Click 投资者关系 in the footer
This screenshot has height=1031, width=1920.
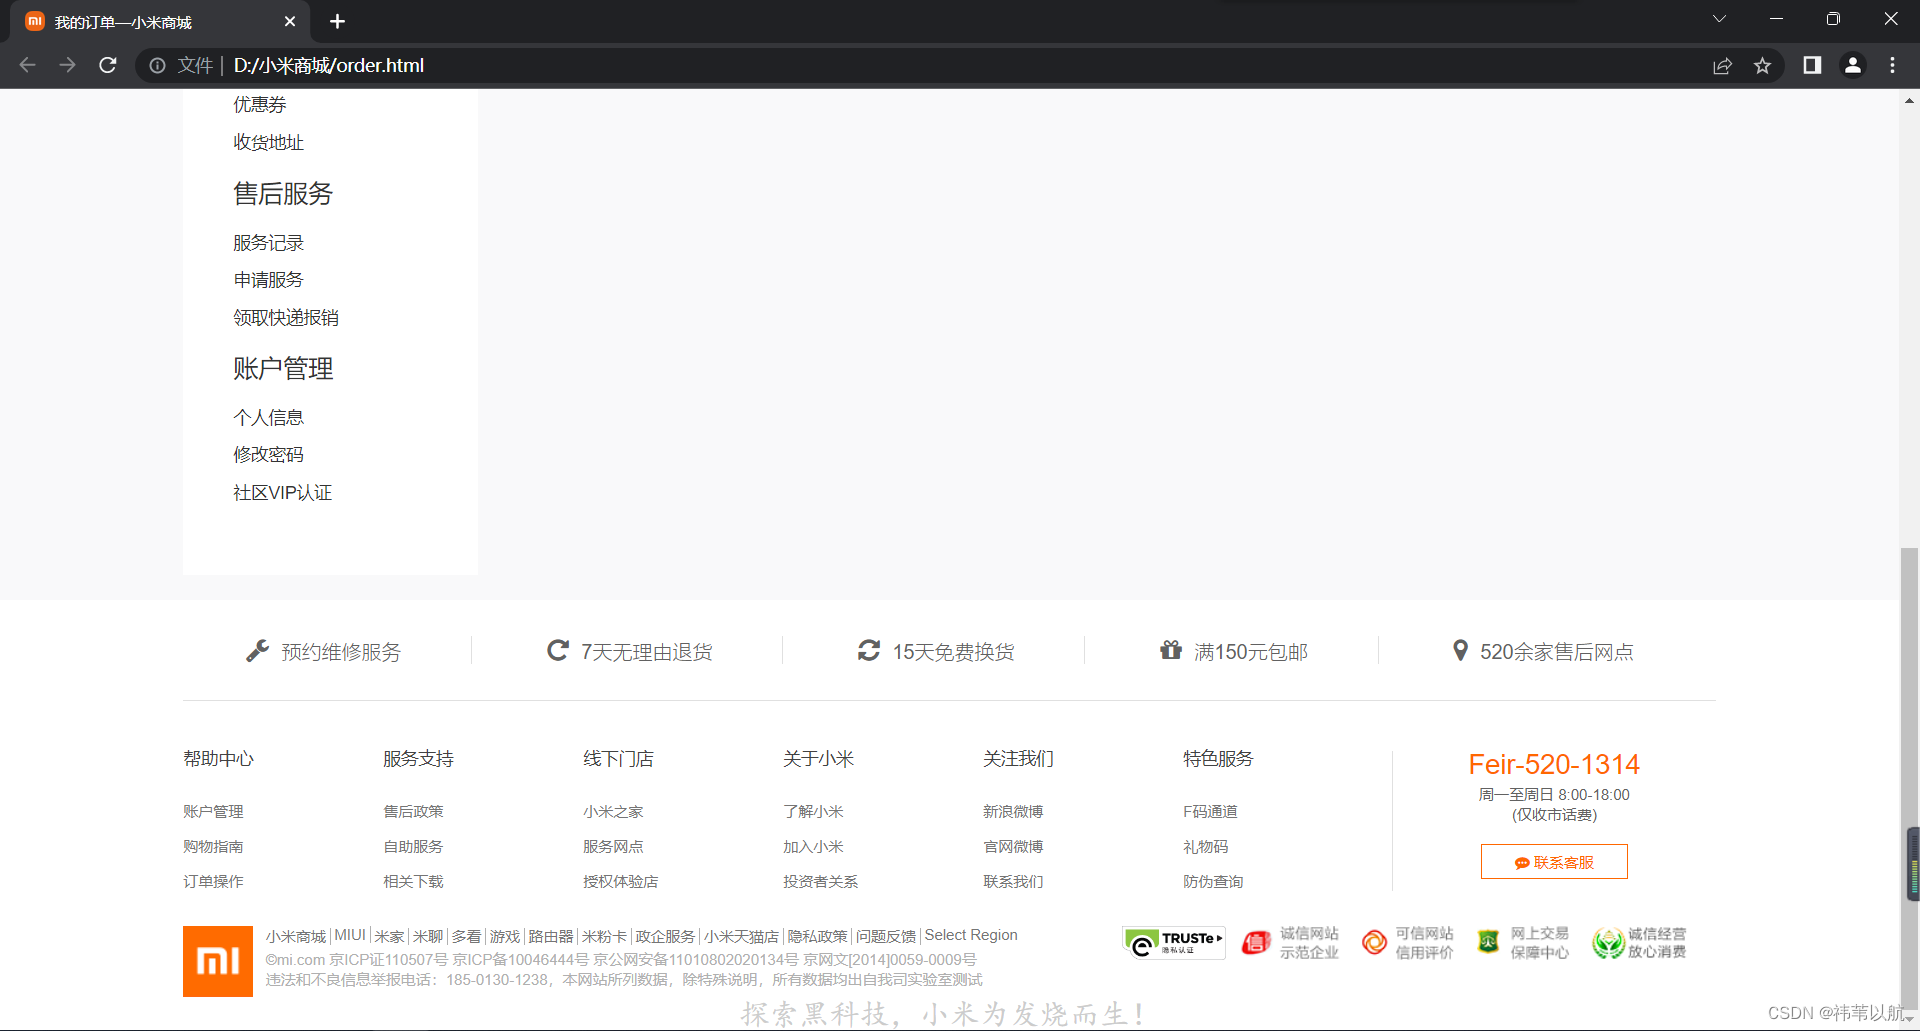coord(820,881)
